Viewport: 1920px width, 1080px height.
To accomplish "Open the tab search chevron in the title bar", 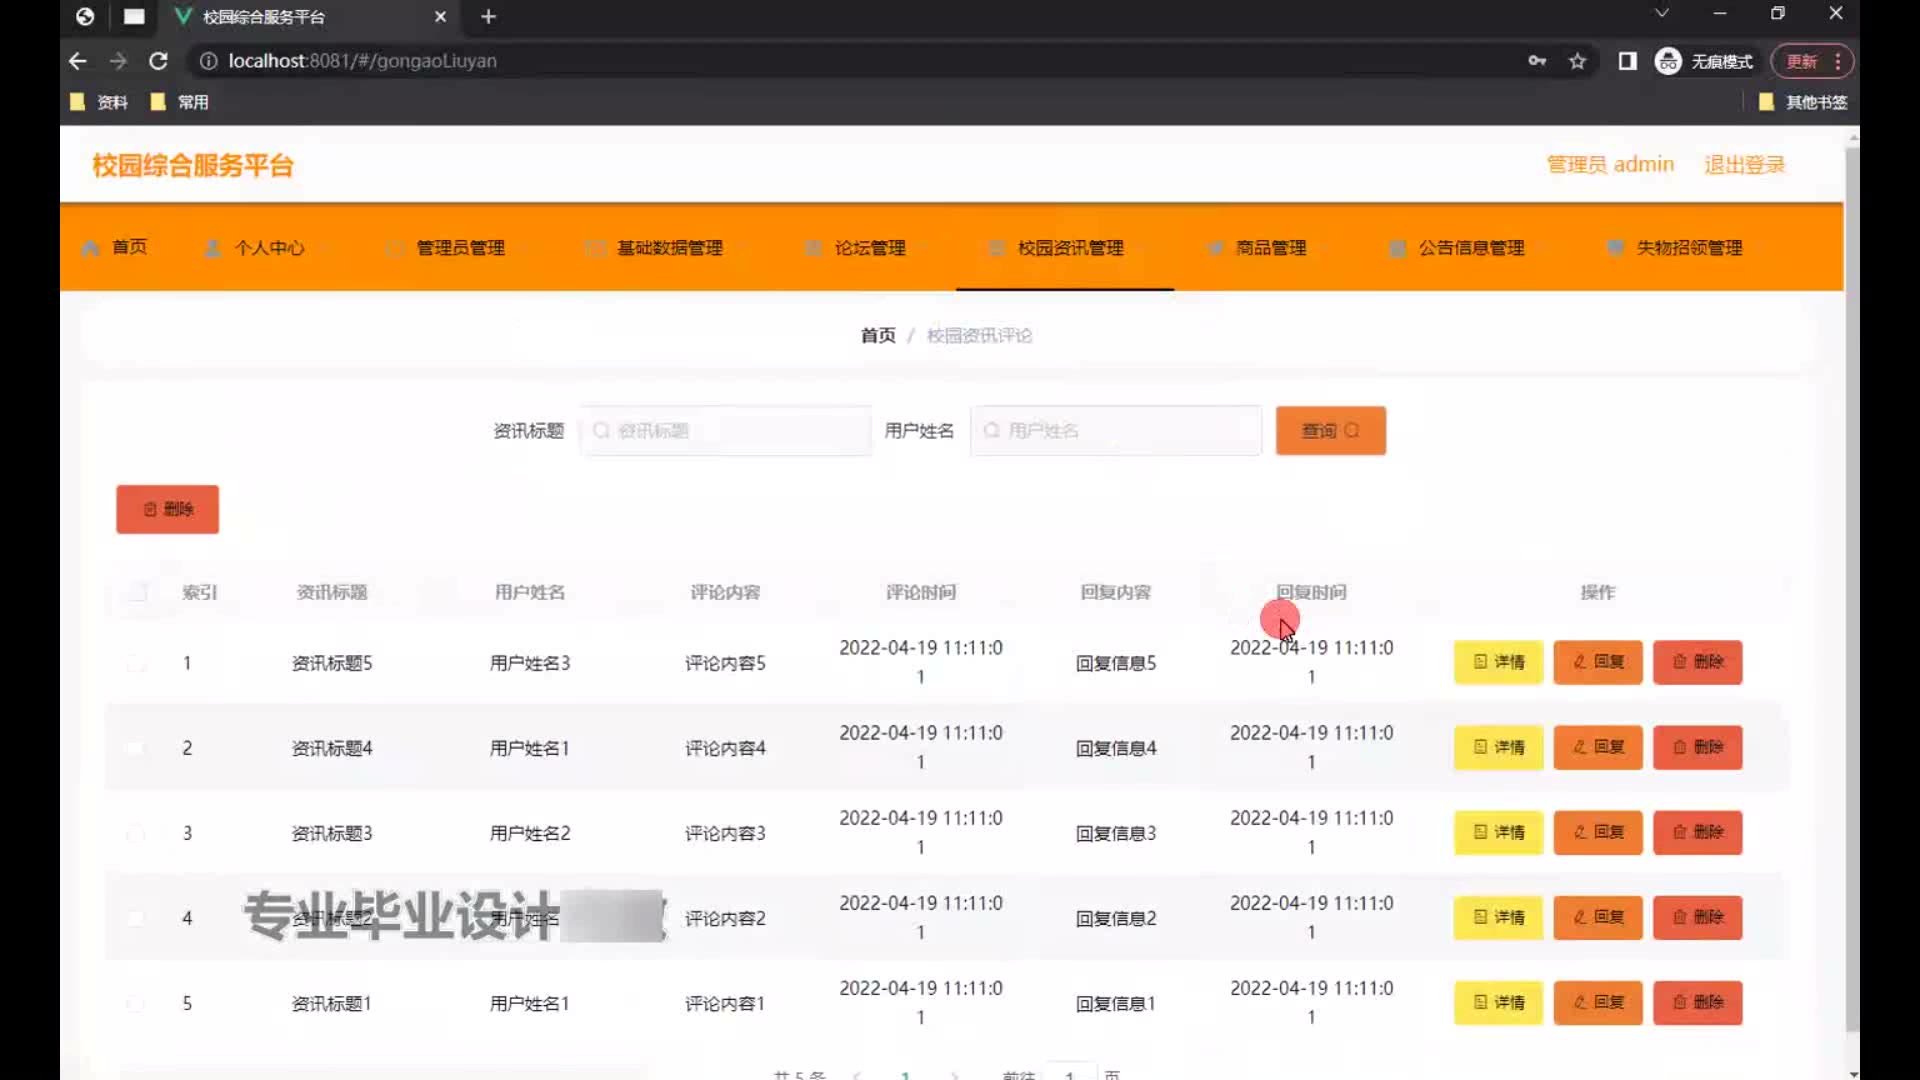I will (x=1661, y=14).
